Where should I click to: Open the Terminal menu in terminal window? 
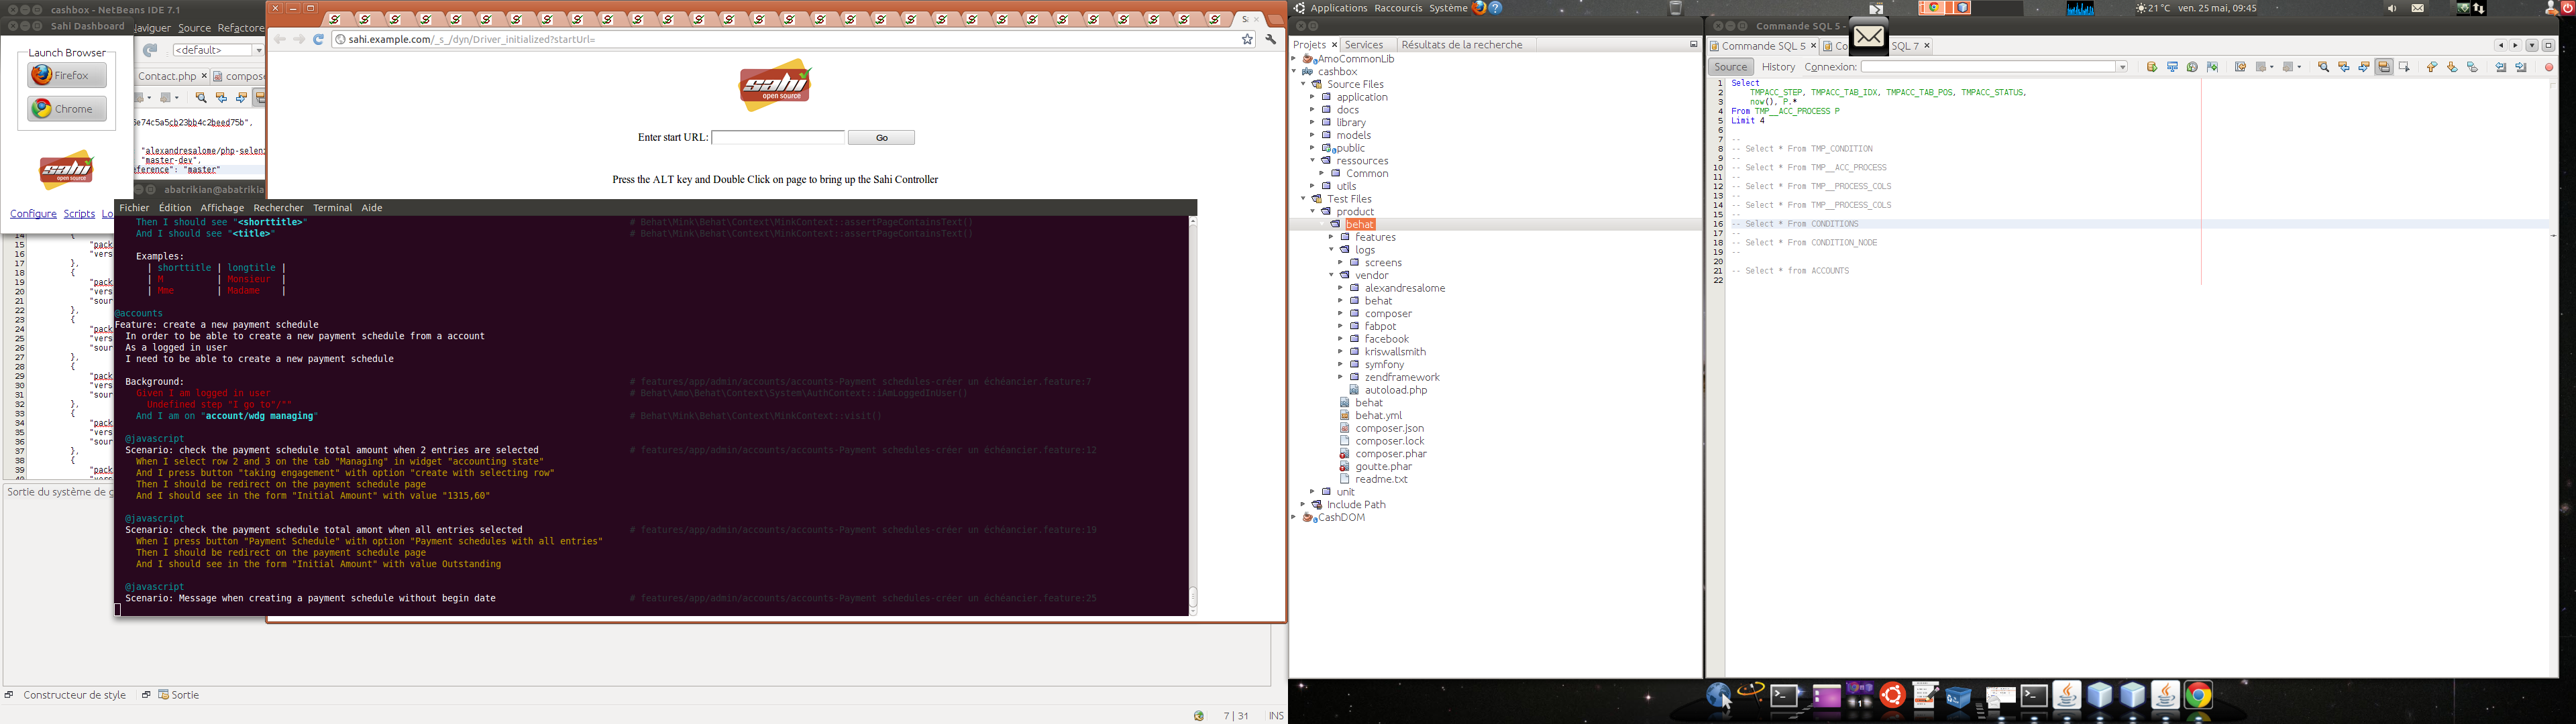click(332, 208)
